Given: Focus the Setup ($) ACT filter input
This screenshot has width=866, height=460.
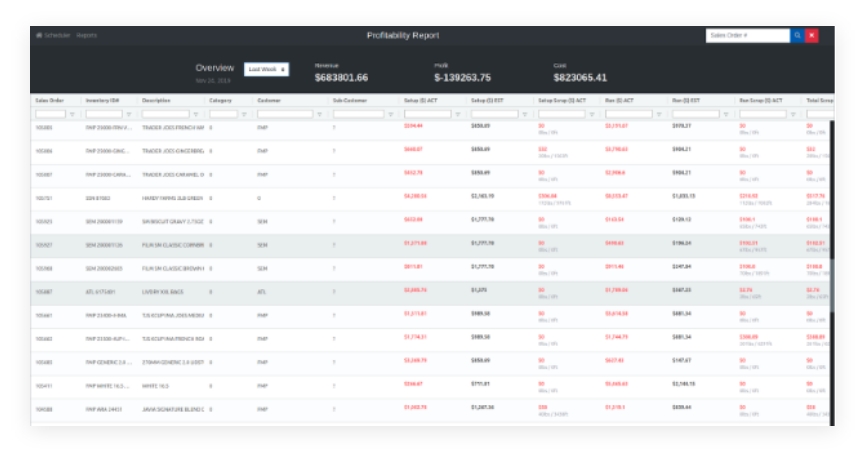Looking at the screenshot, I should pos(427,114).
